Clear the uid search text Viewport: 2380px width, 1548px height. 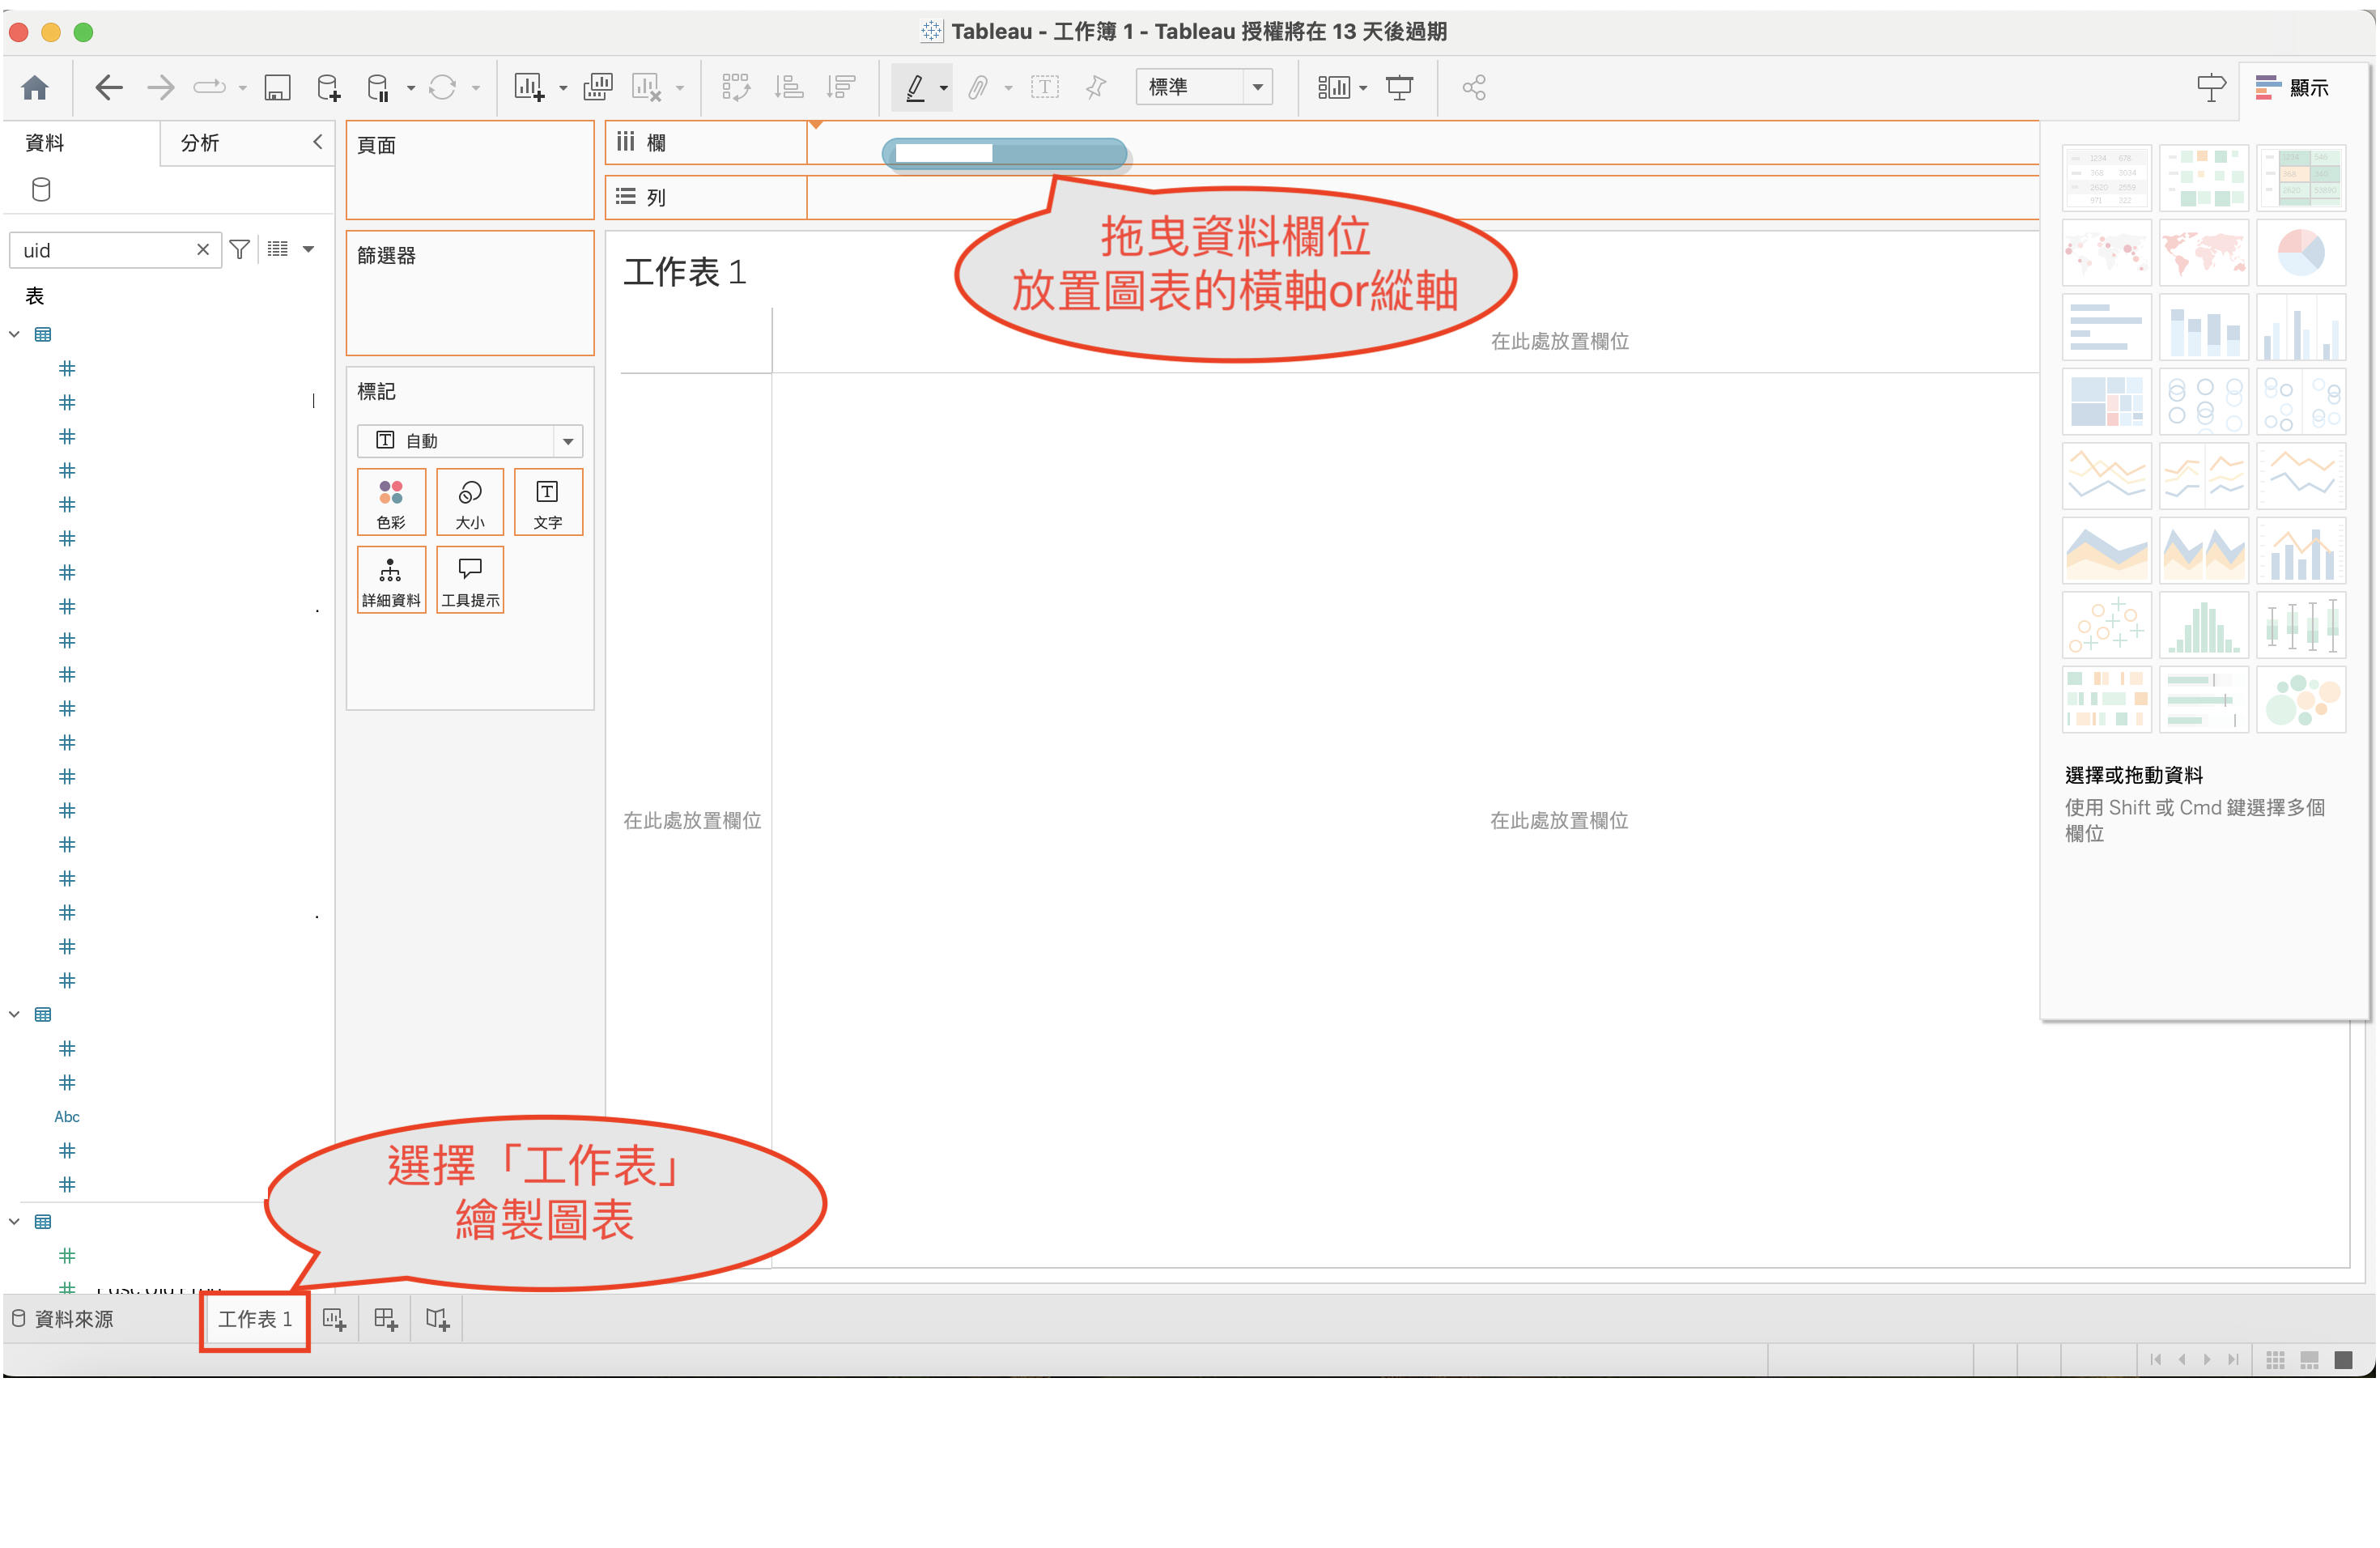[x=203, y=250]
